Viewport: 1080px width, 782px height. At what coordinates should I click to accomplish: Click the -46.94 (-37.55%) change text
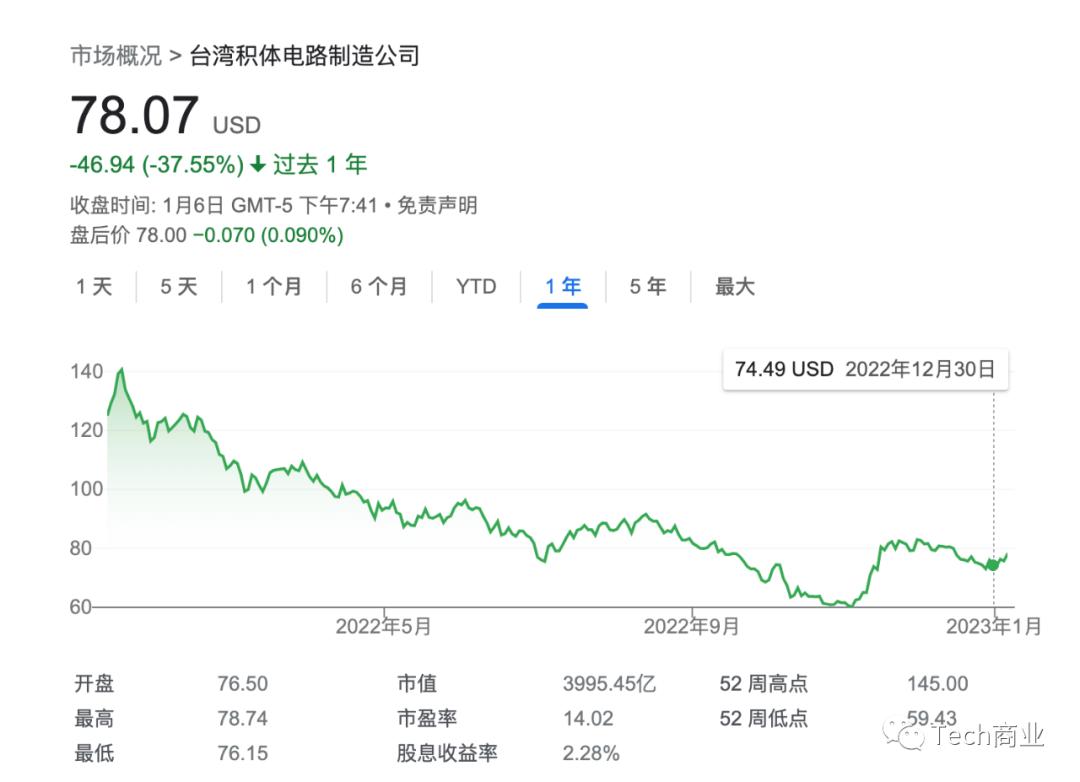click(157, 165)
